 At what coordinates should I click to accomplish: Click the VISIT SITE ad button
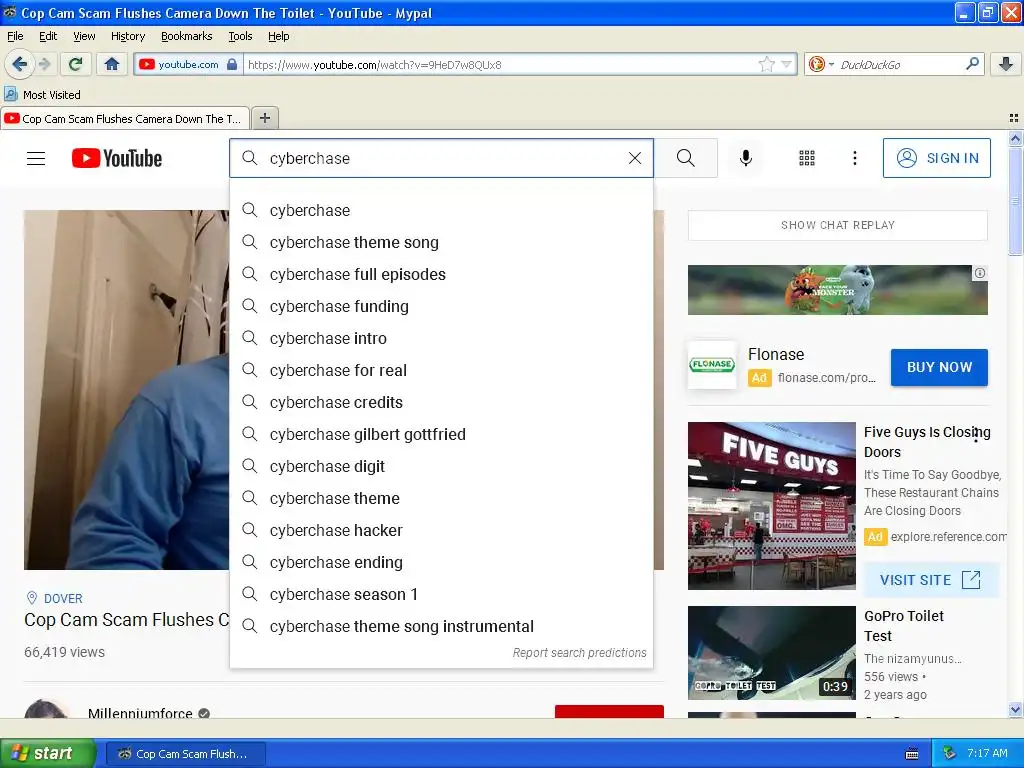pyautogui.click(x=930, y=580)
